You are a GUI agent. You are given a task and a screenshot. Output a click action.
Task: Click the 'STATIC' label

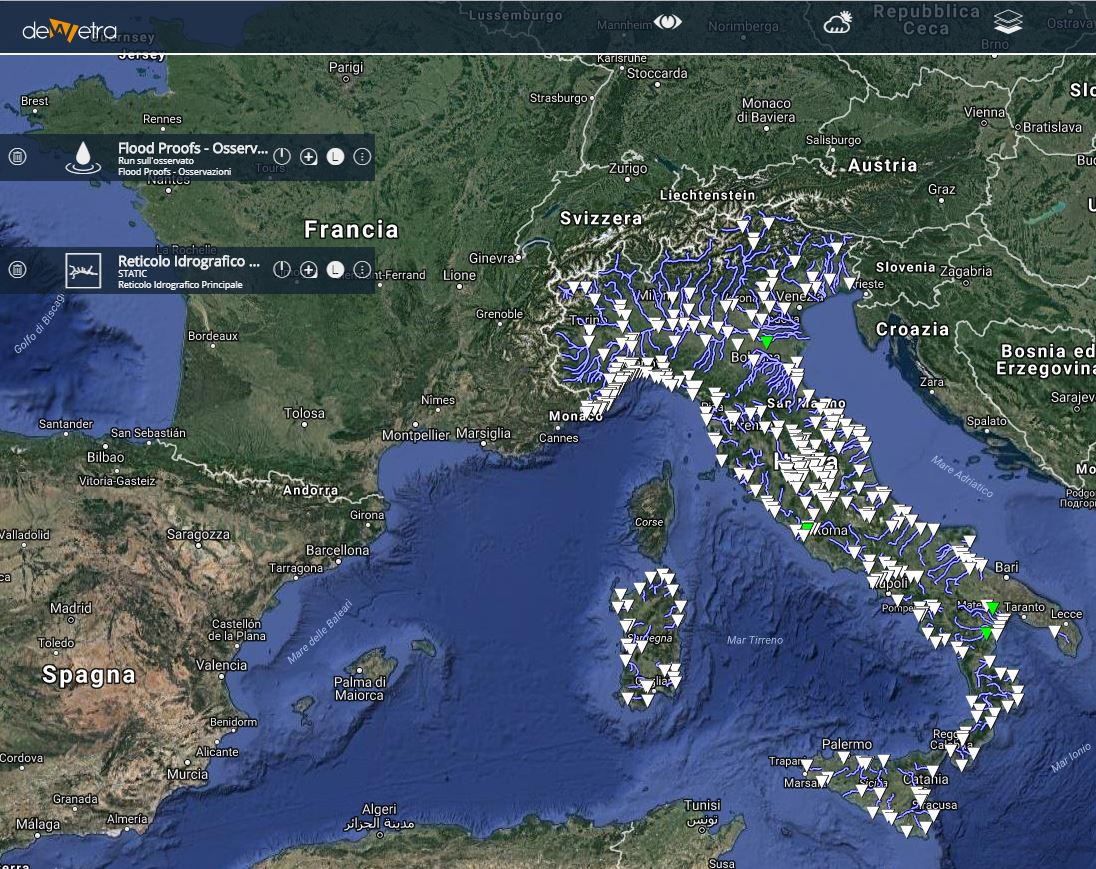[132, 274]
